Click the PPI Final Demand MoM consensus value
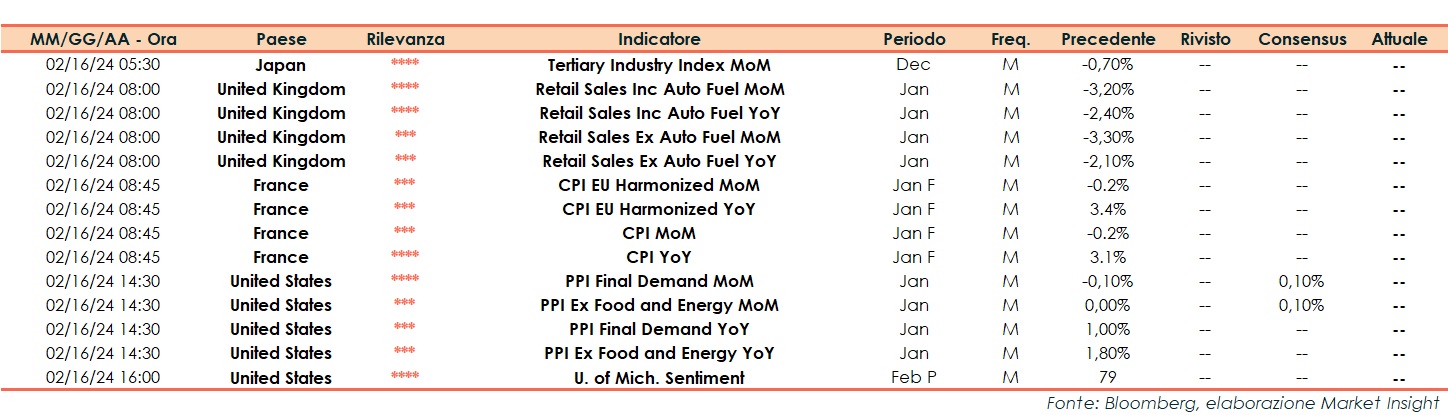The width and height of the screenshot is (1448, 415). [1301, 281]
